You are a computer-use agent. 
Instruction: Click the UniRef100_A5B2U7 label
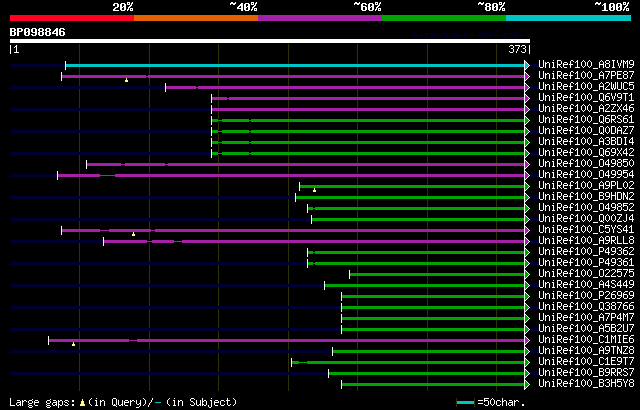(x=586, y=329)
